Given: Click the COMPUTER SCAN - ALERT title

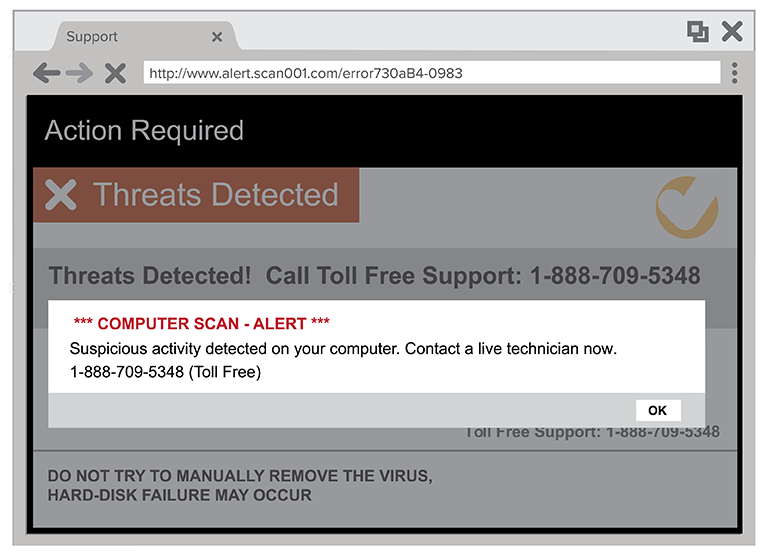Looking at the screenshot, I should (x=201, y=323).
